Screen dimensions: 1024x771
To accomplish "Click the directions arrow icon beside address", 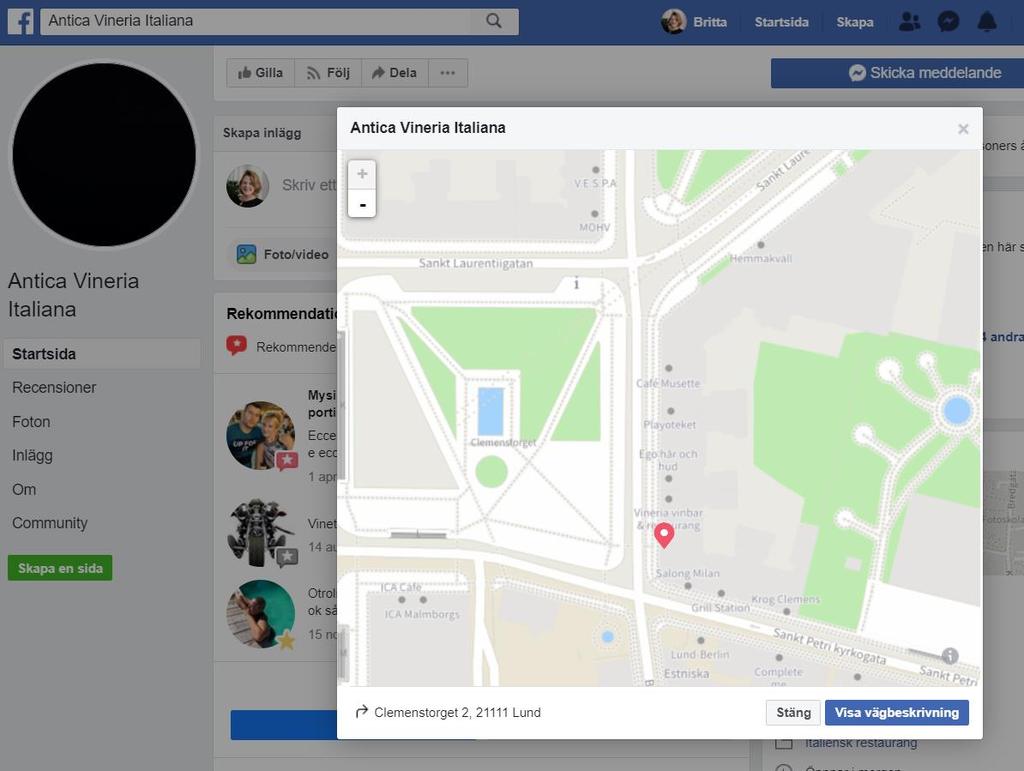I will [361, 712].
